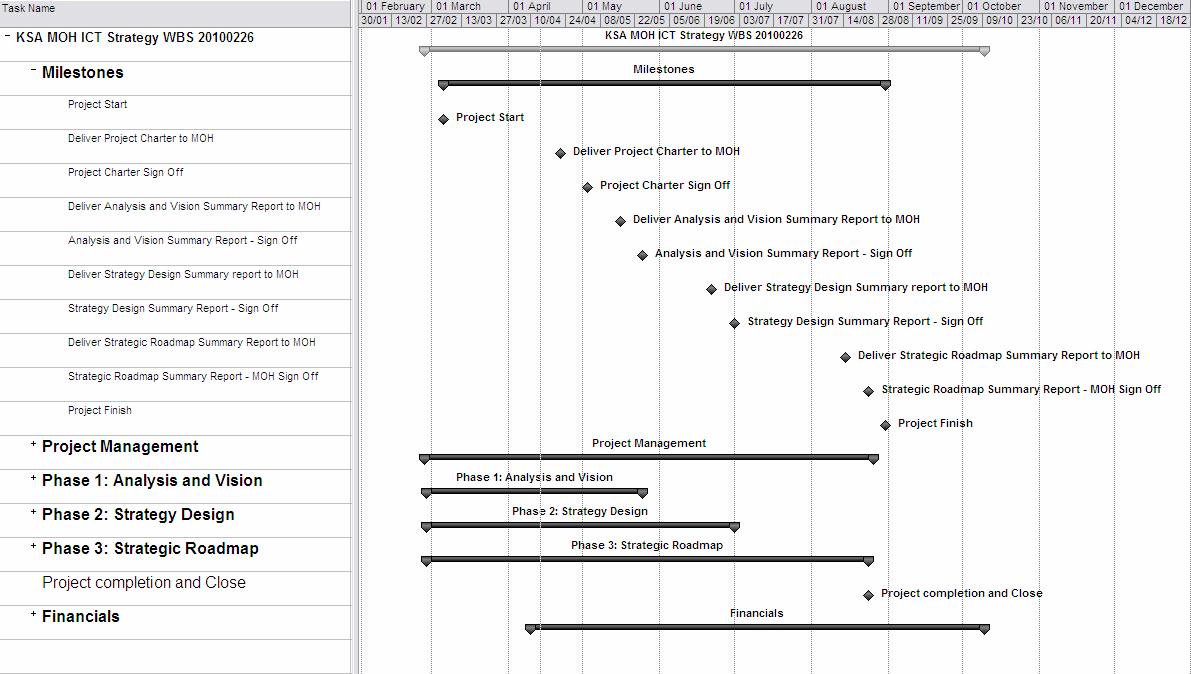The width and height of the screenshot is (1191, 674).
Task: Click the 01 February timescale header
Action: [x=395, y=6]
